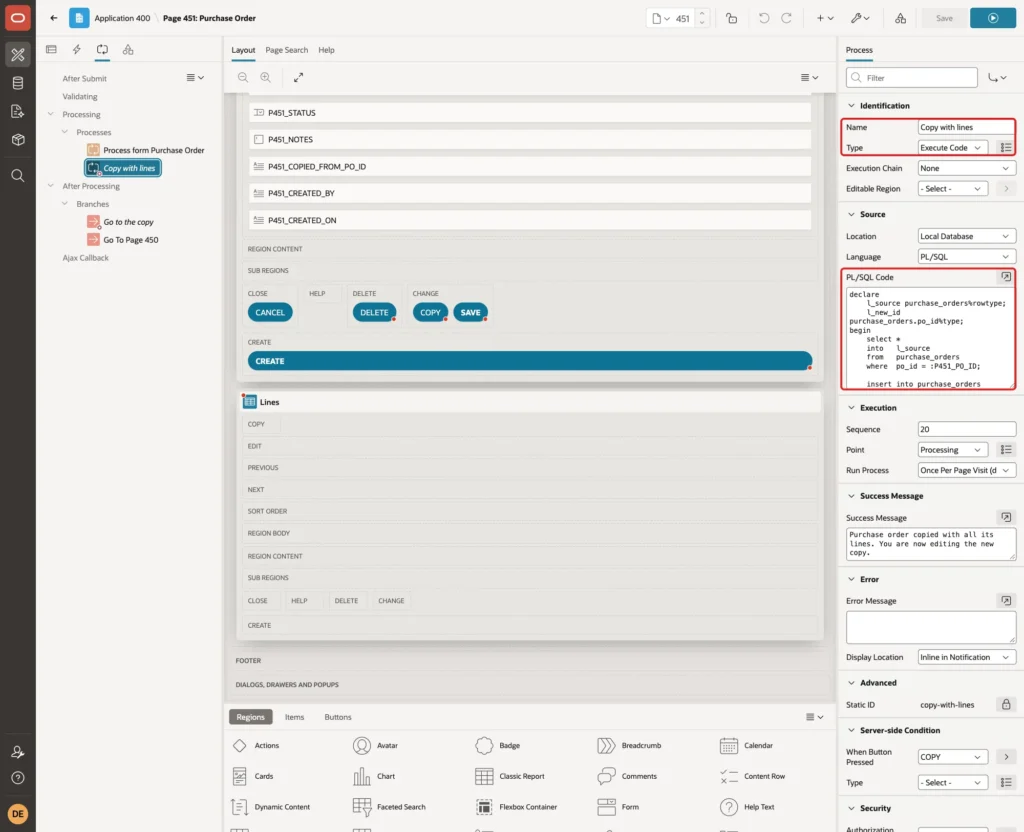Switch to Dynamic Actions lightning tab

click(76, 50)
